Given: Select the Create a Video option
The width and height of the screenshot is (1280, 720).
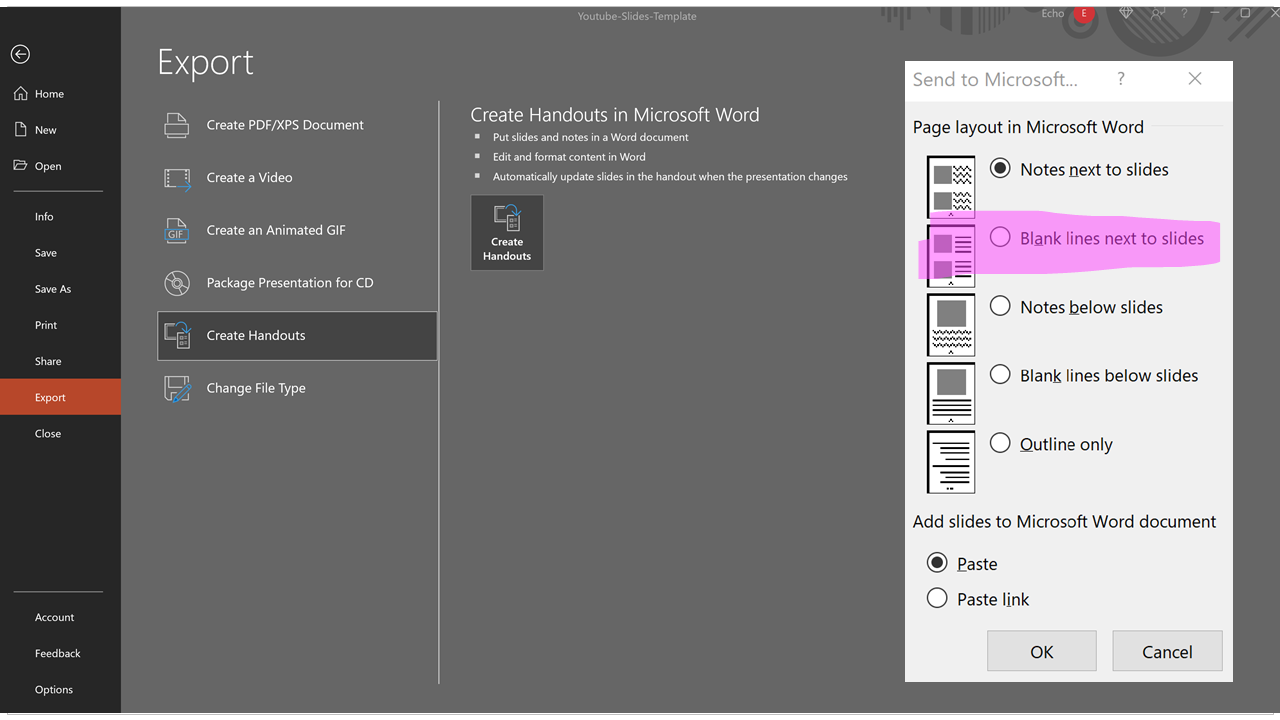Looking at the screenshot, I should (x=248, y=177).
